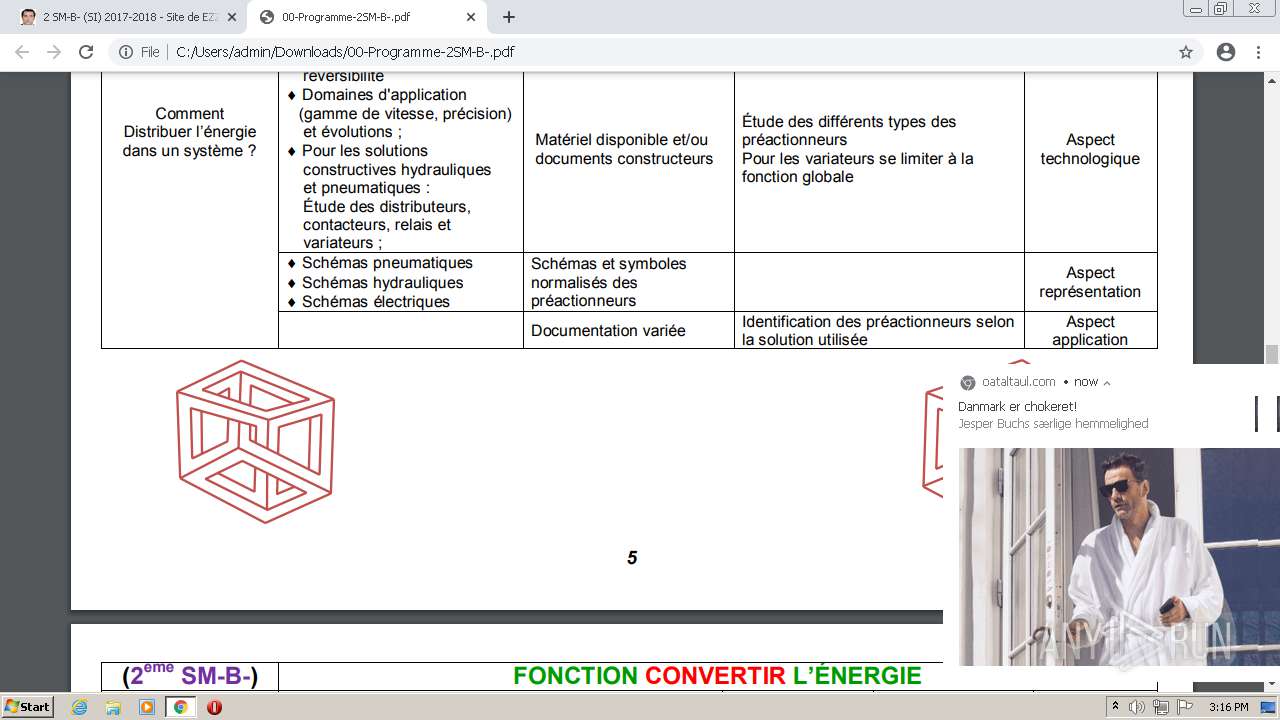Viewport: 1280px width, 720px height.
Task: Click the left impossible-cube figure
Action: (255, 441)
